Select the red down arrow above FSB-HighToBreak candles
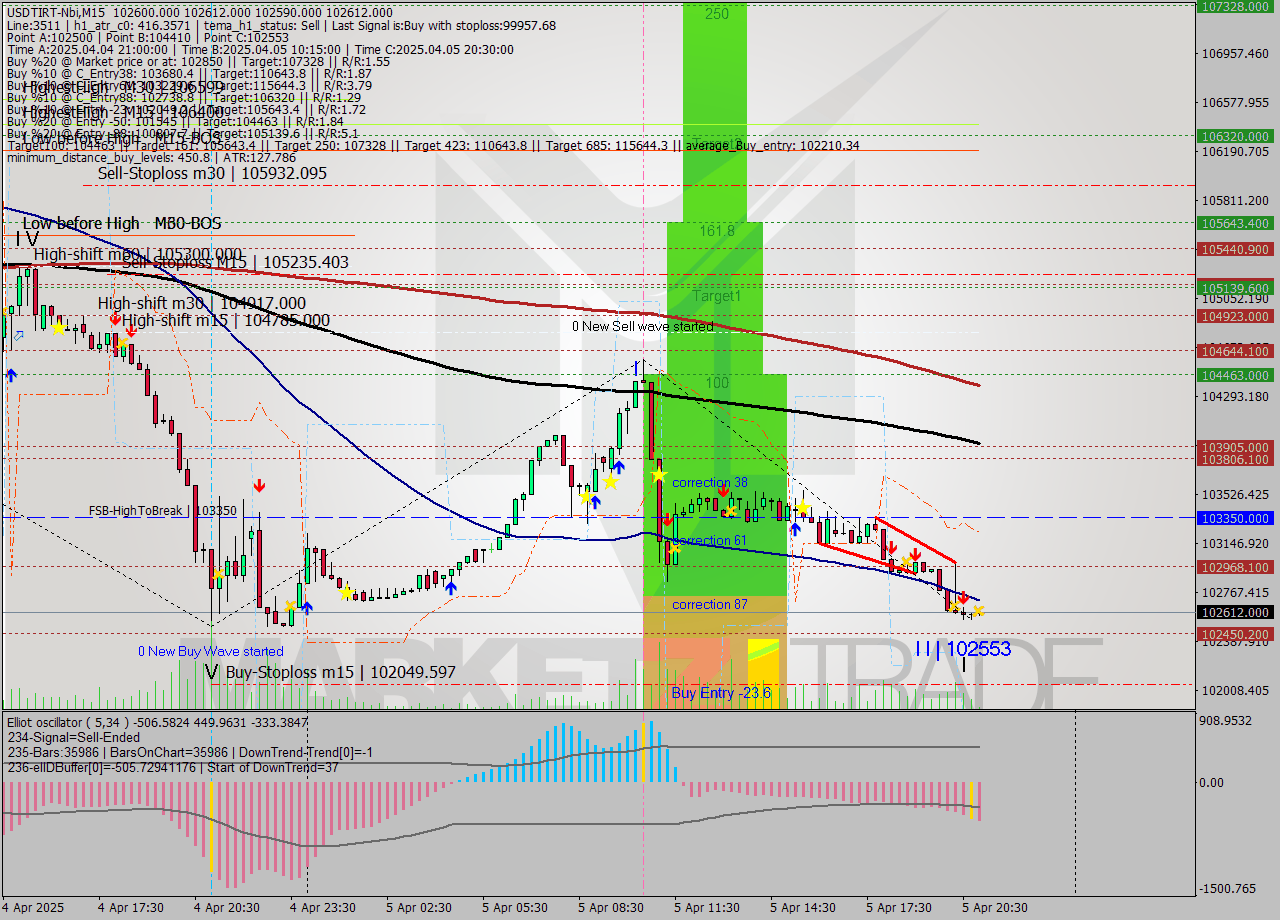1280x920 pixels. [x=260, y=486]
